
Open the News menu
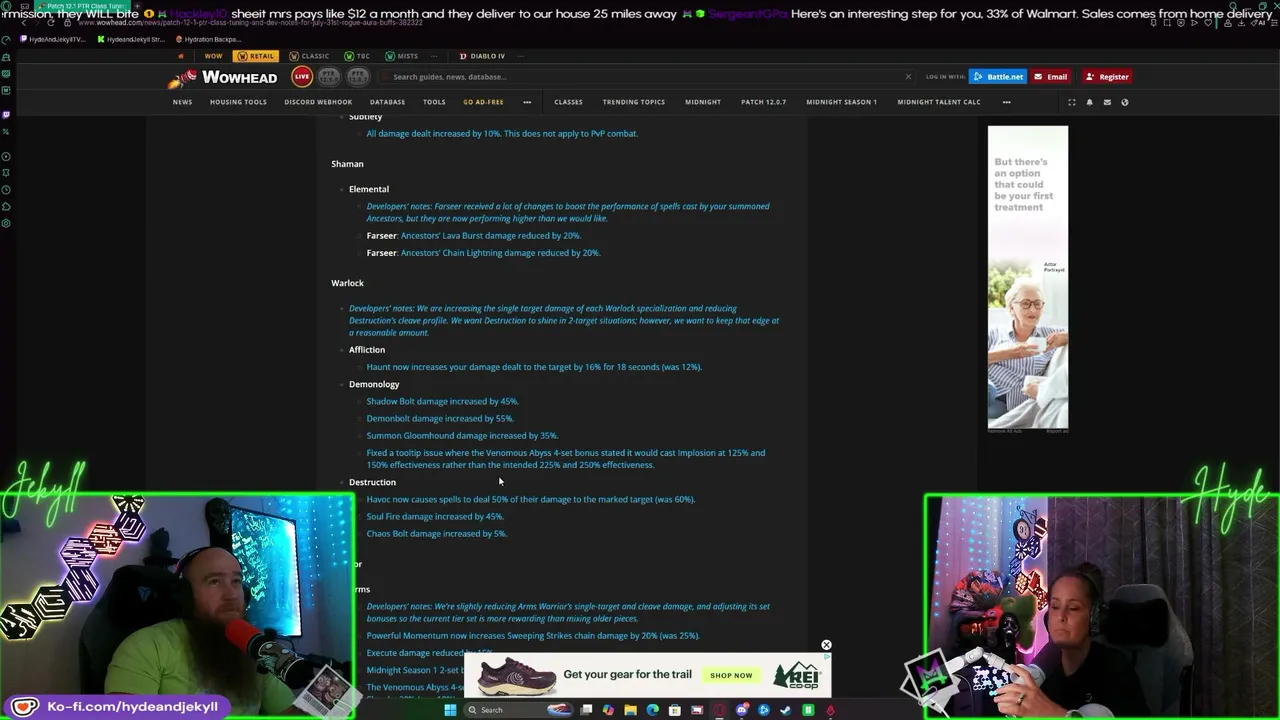pos(182,102)
